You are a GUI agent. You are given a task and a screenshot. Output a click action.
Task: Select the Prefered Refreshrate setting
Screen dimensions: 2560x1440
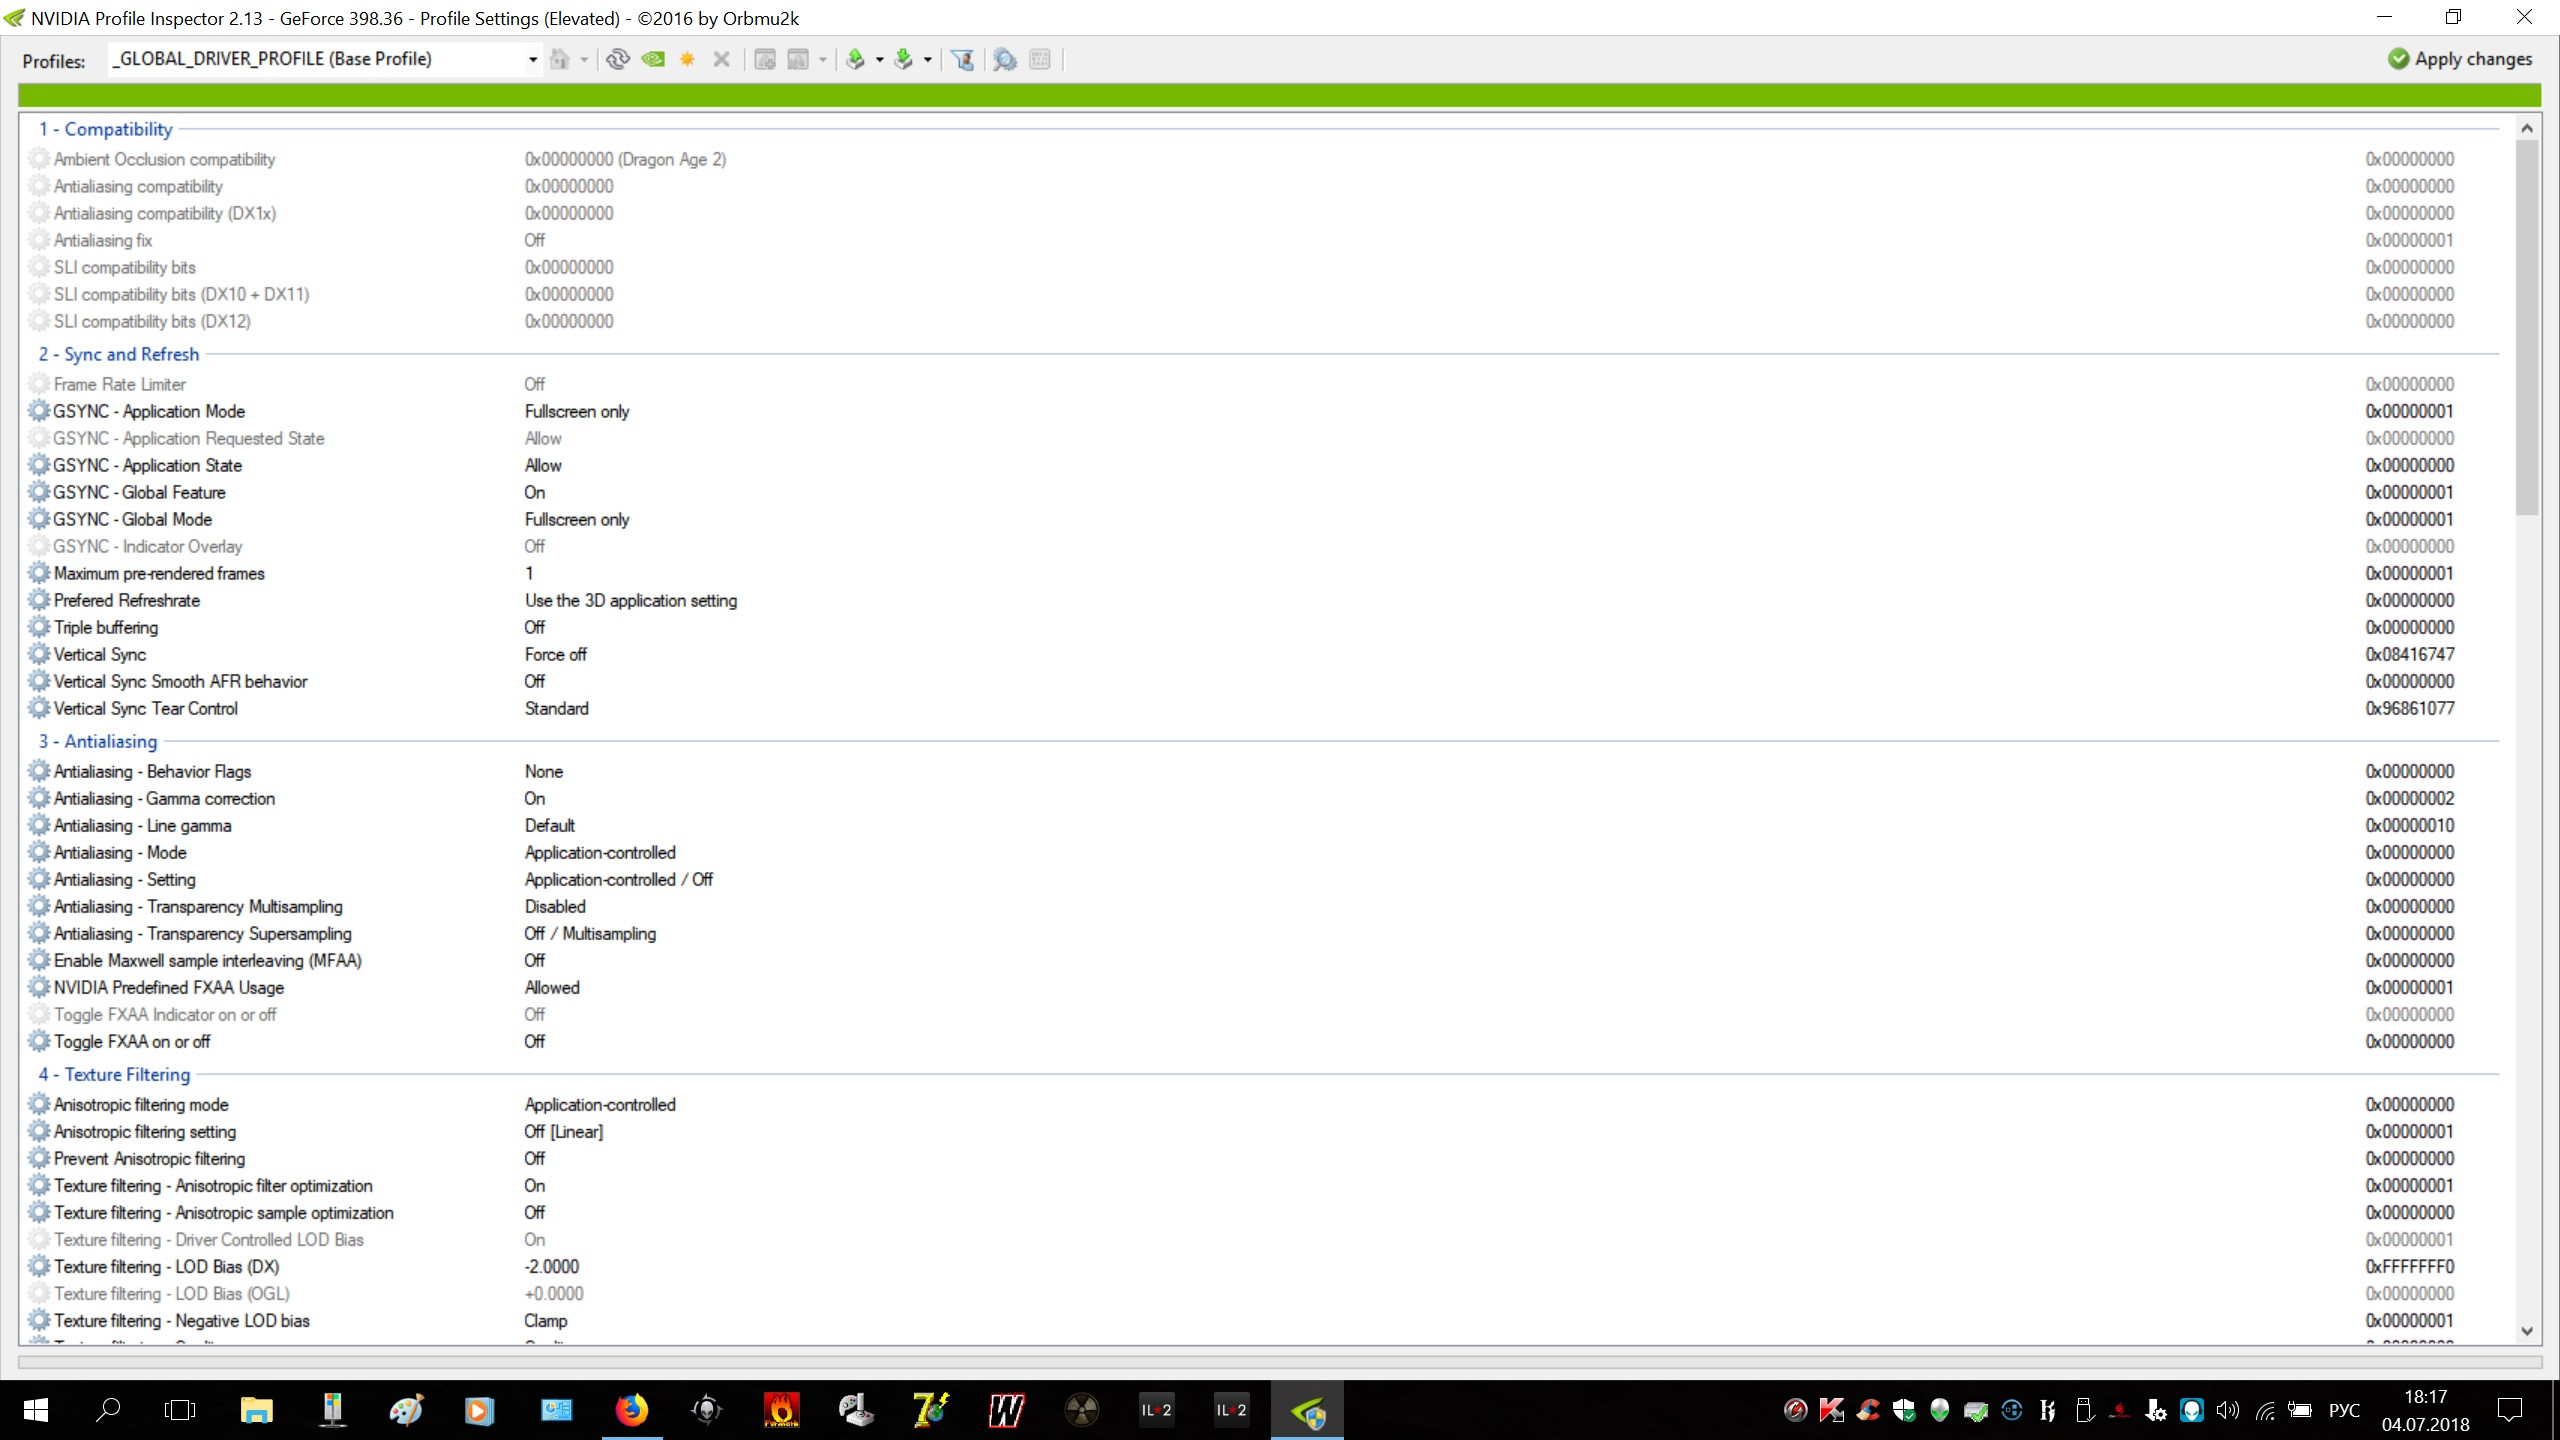tap(1265, 600)
